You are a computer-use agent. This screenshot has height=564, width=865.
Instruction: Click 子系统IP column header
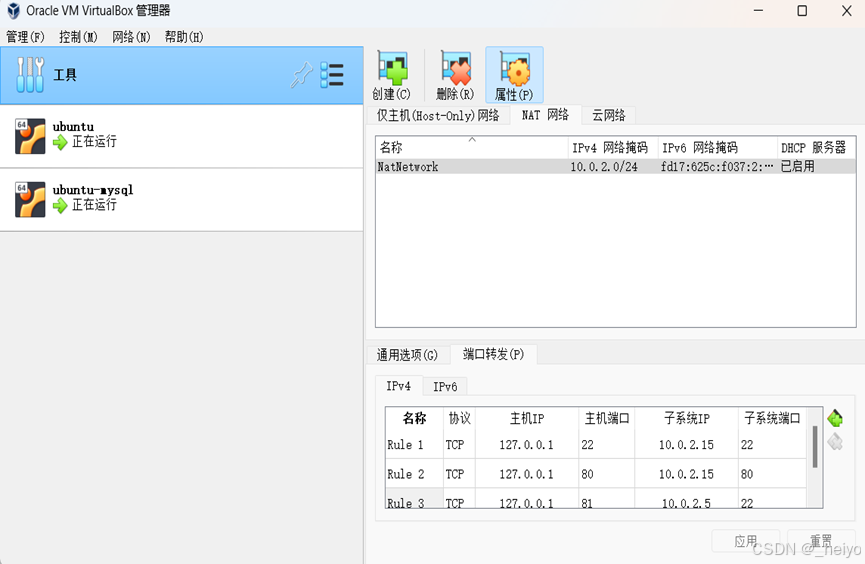tap(687, 418)
